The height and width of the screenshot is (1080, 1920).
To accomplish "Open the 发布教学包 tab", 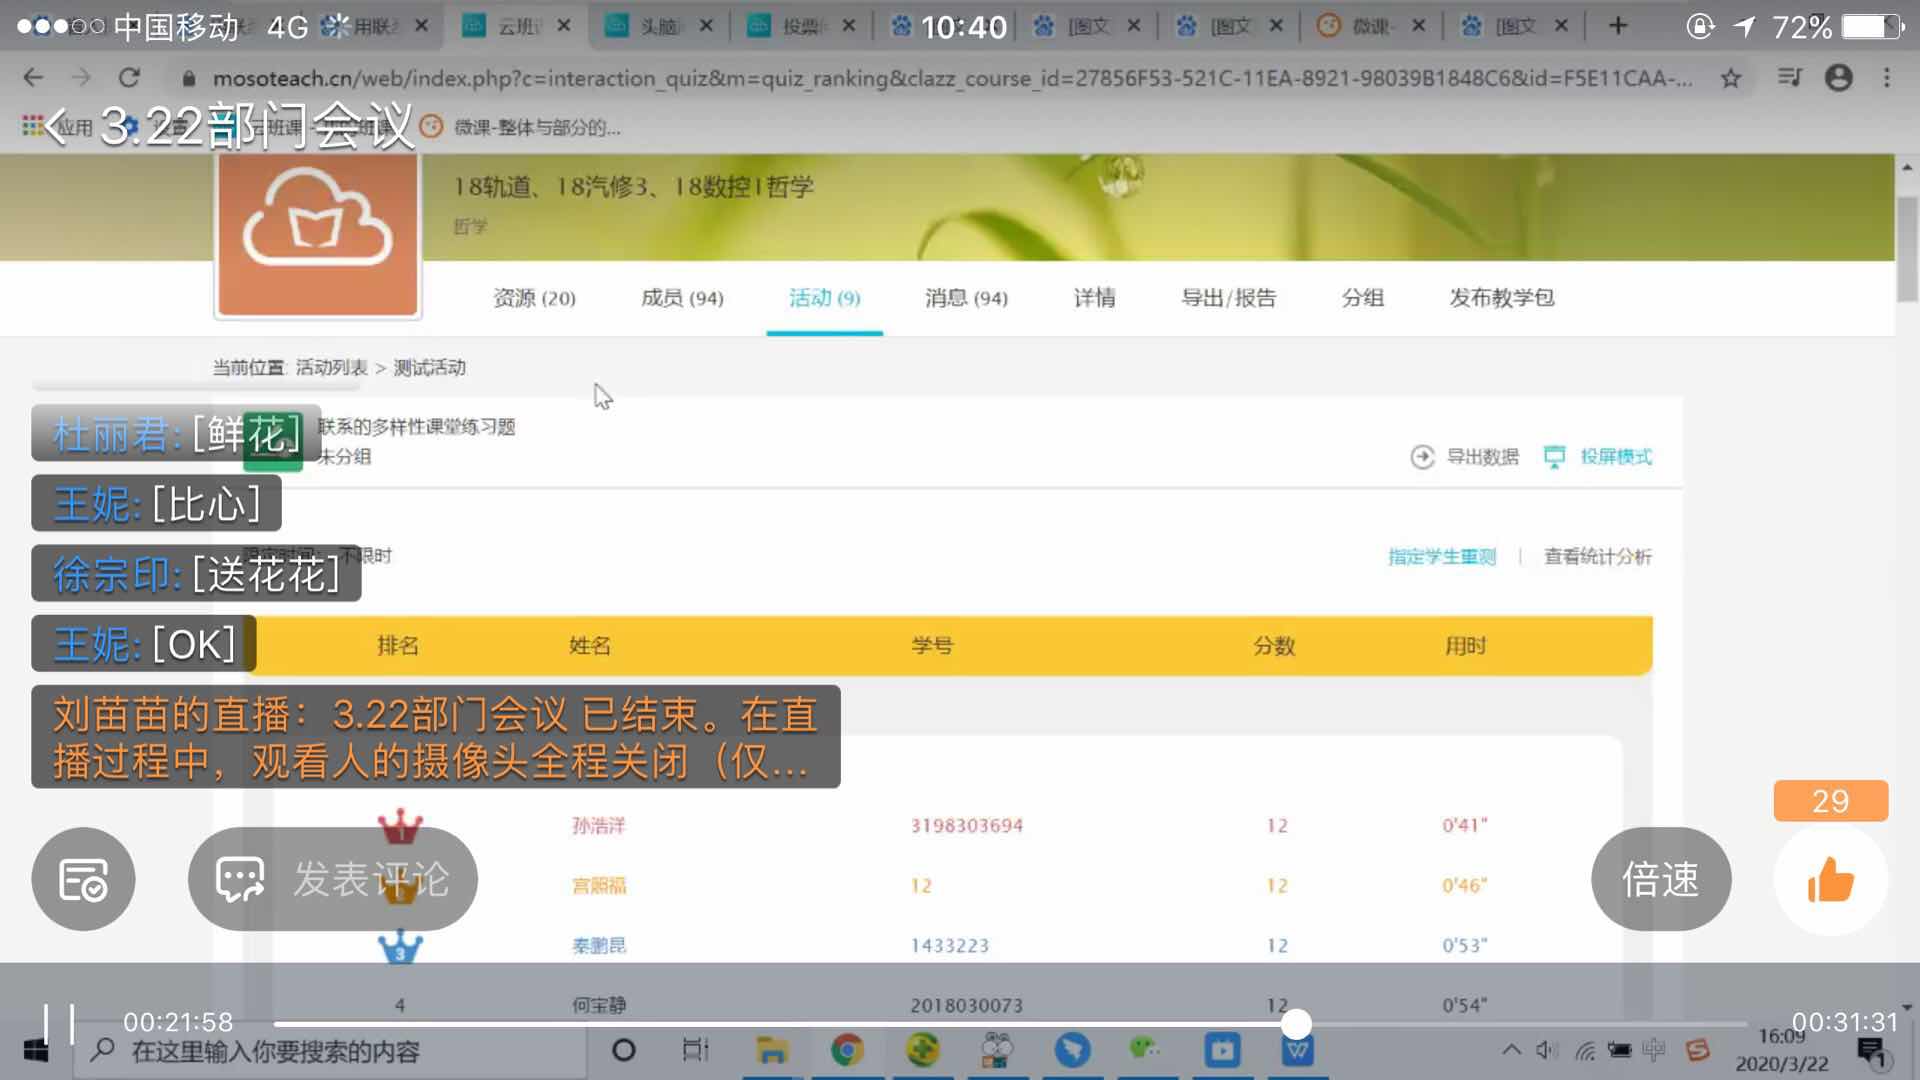I will coord(1501,298).
